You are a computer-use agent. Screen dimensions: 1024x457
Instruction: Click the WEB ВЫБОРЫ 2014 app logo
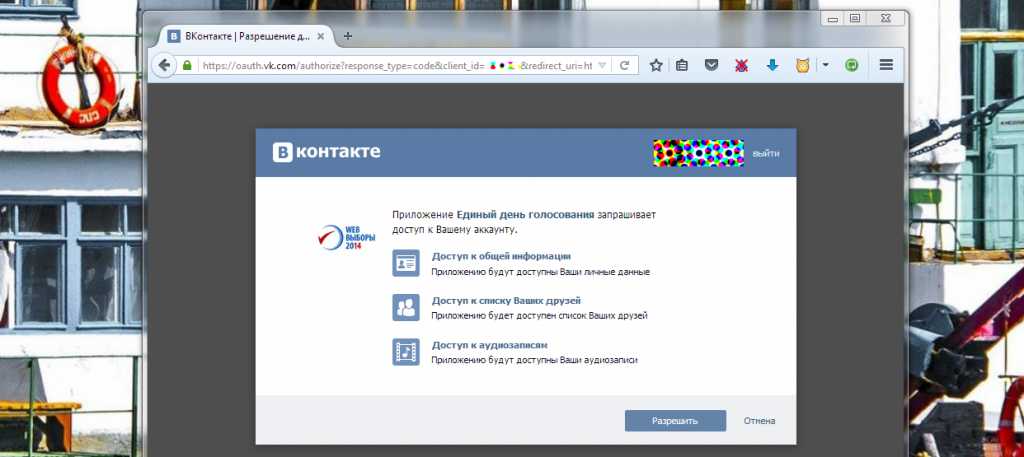pos(346,237)
